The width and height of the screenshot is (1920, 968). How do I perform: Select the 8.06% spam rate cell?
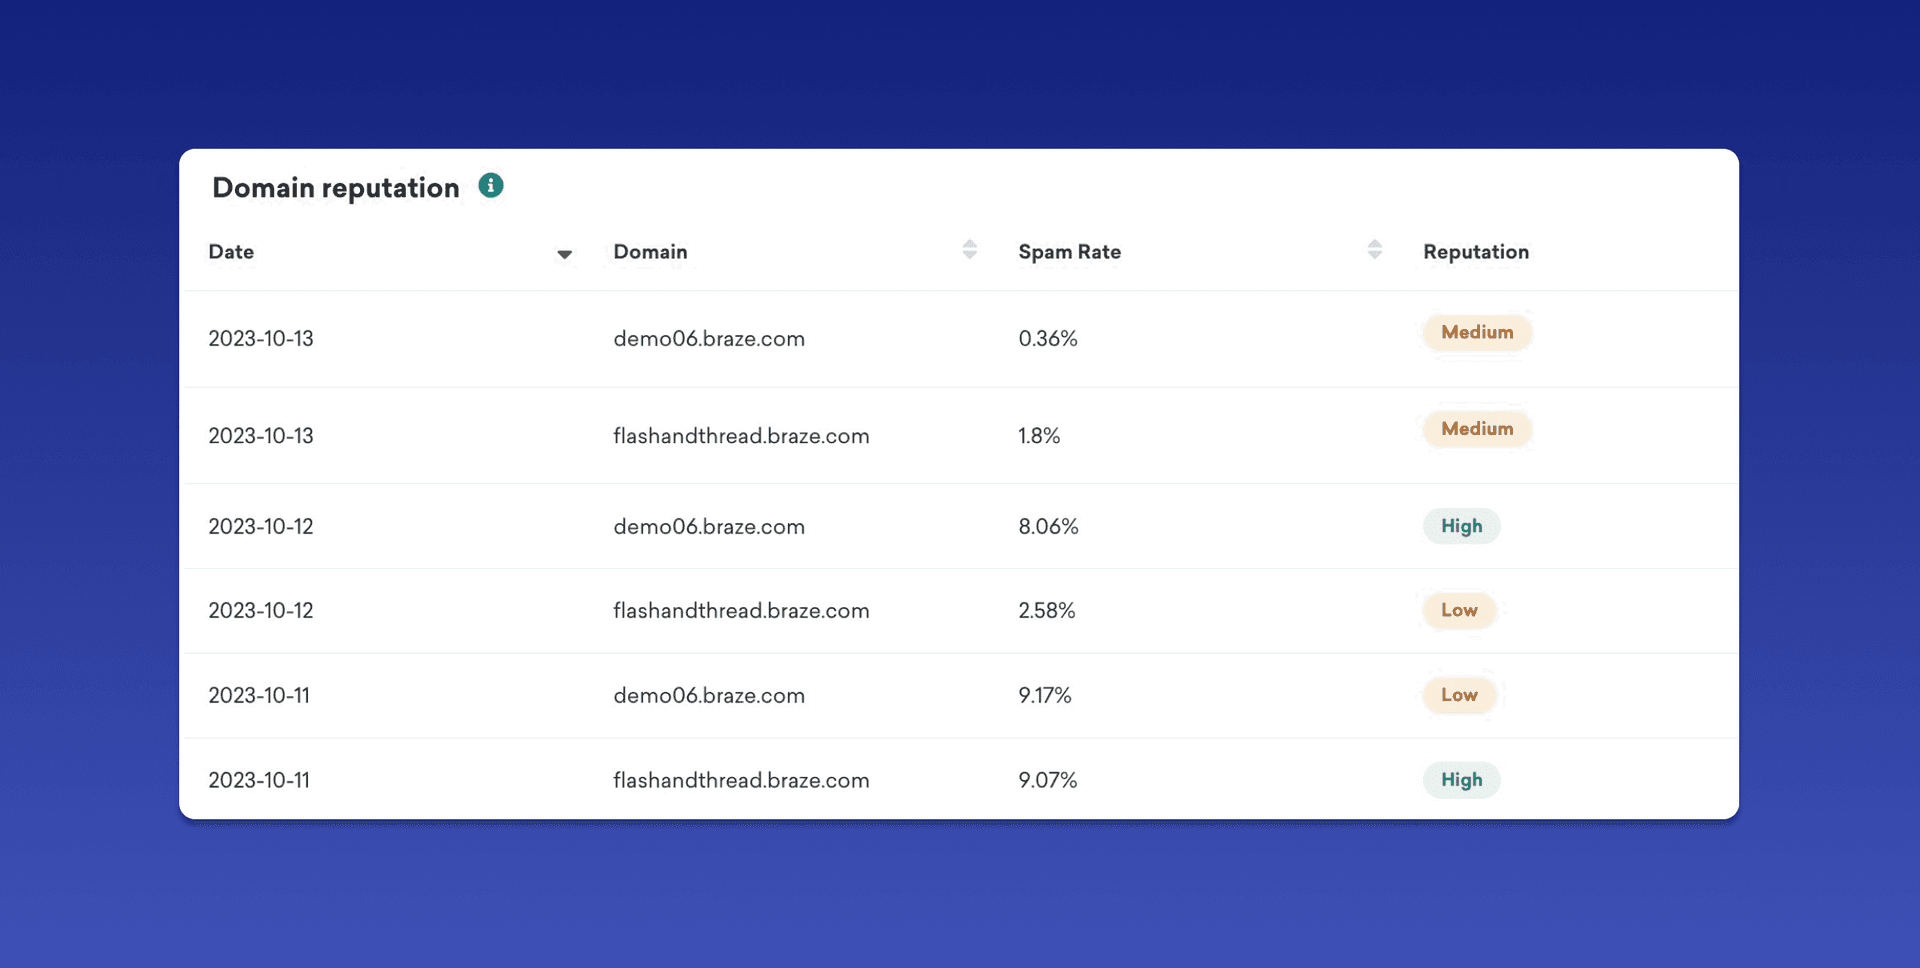click(1048, 527)
